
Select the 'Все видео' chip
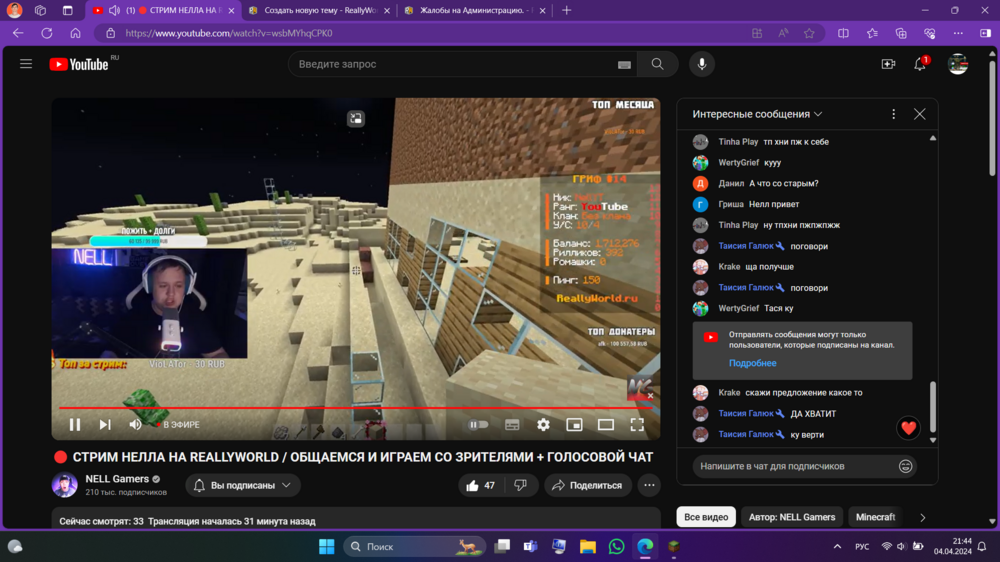[x=706, y=517]
